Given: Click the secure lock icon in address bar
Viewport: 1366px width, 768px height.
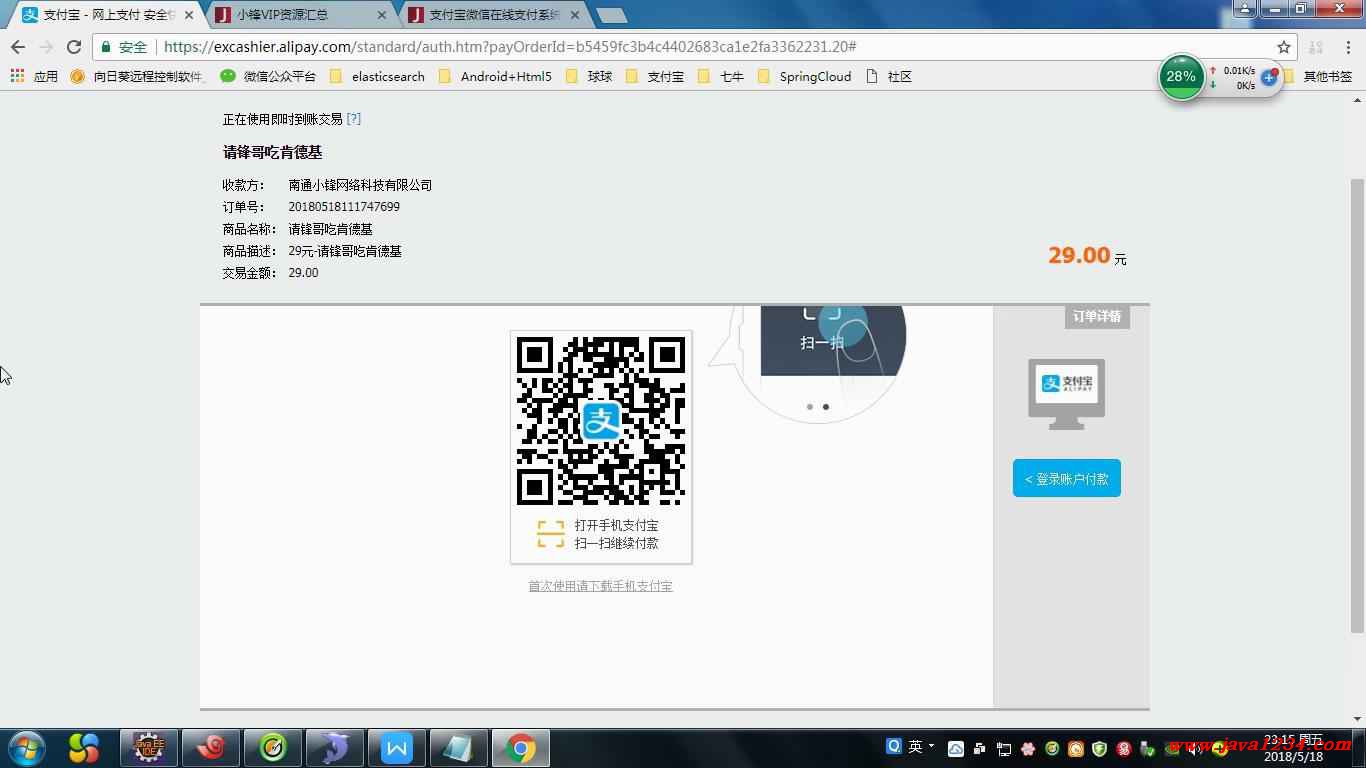Looking at the screenshot, I should coord(106,47).
